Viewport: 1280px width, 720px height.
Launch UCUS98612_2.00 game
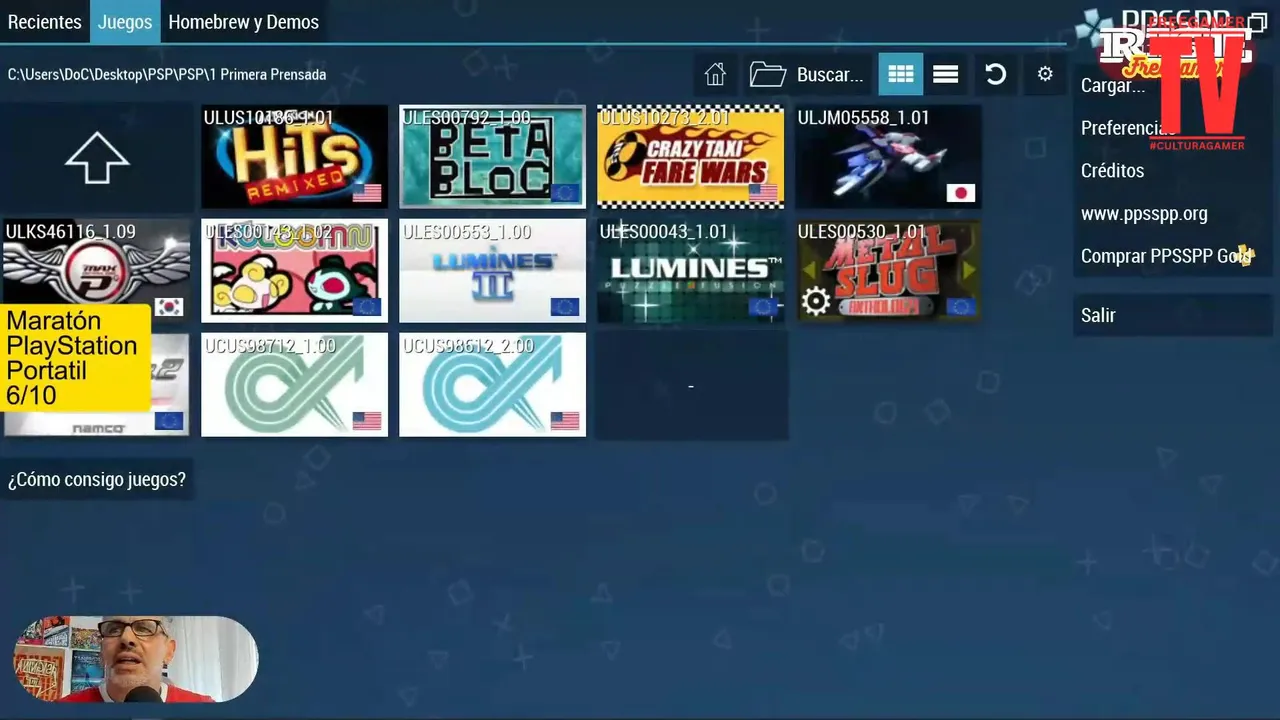(x=492, y=385)
